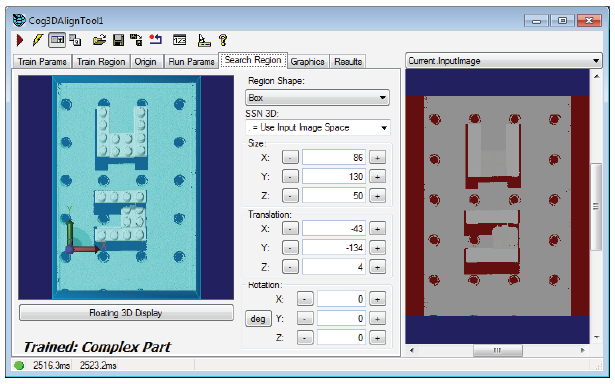This screenshot has width=615, height=384.
Task: Click Size X field showing 86
Action: click(x=334, y=158)
